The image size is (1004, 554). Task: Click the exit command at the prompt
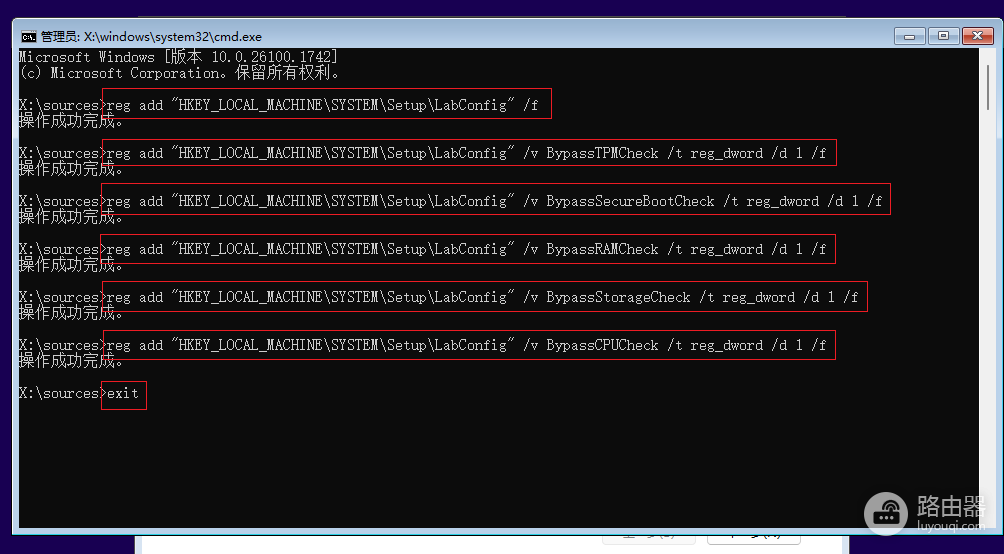point(124,393)
